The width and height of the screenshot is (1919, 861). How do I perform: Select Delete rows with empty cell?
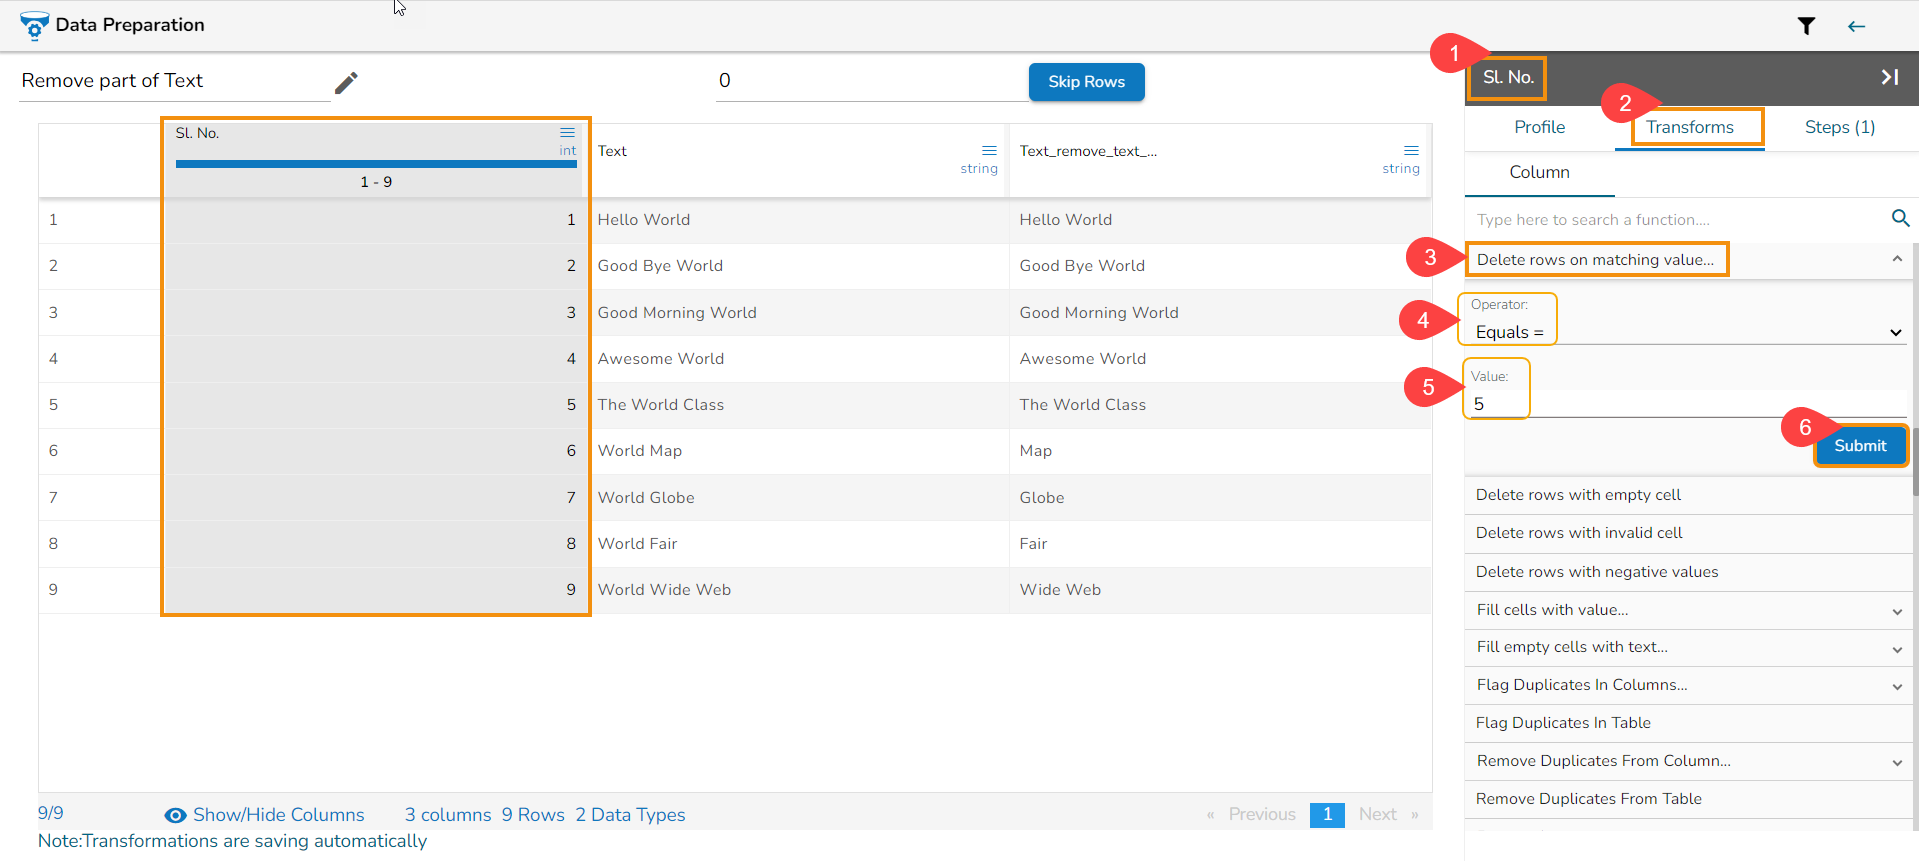click(x=1578, y=495)
